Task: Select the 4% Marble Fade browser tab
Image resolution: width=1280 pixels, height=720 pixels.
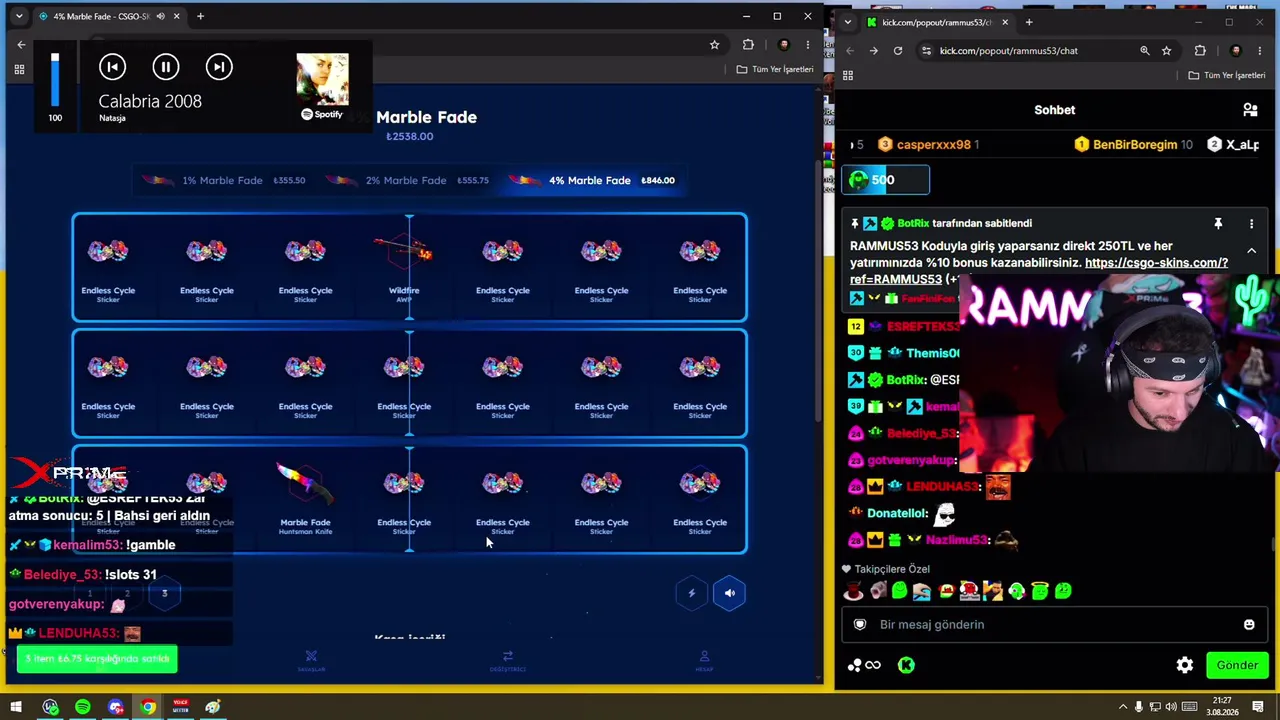Action: pyautogui.click(x=100, y=16)
